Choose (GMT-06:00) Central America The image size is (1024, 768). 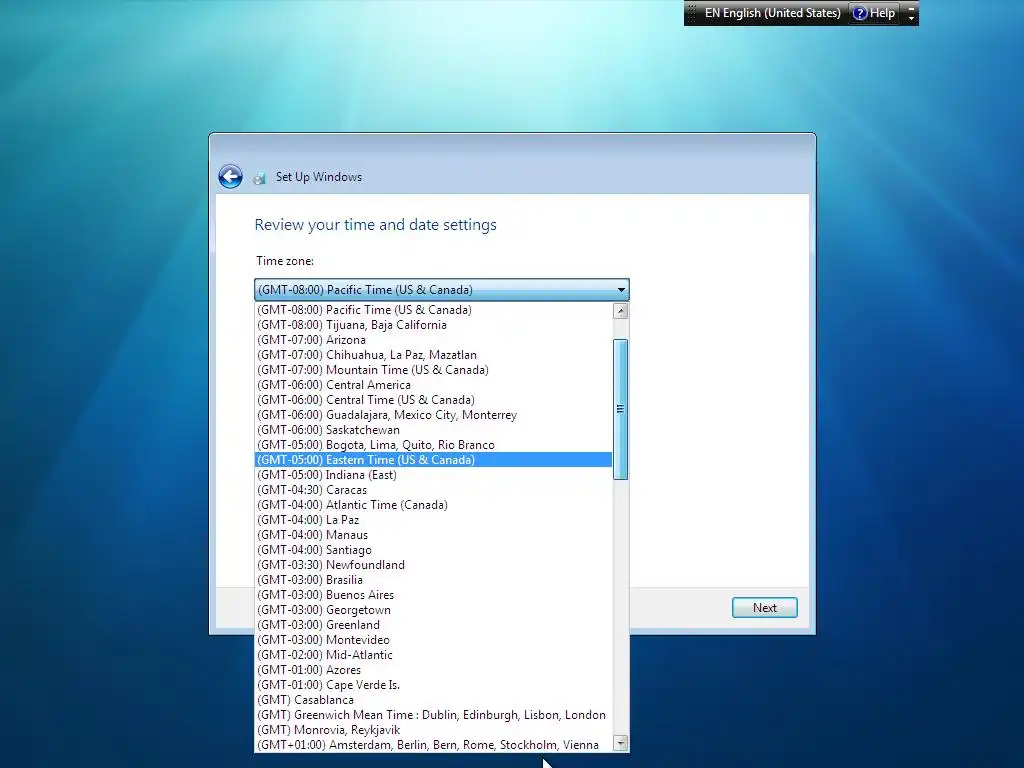[433, 385]
